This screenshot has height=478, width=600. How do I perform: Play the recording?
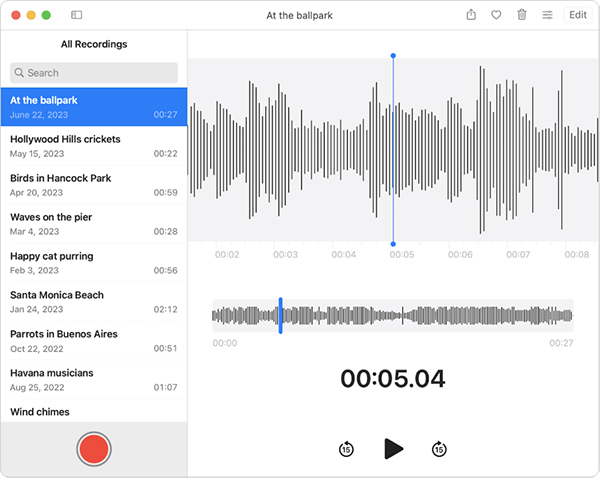393,449
